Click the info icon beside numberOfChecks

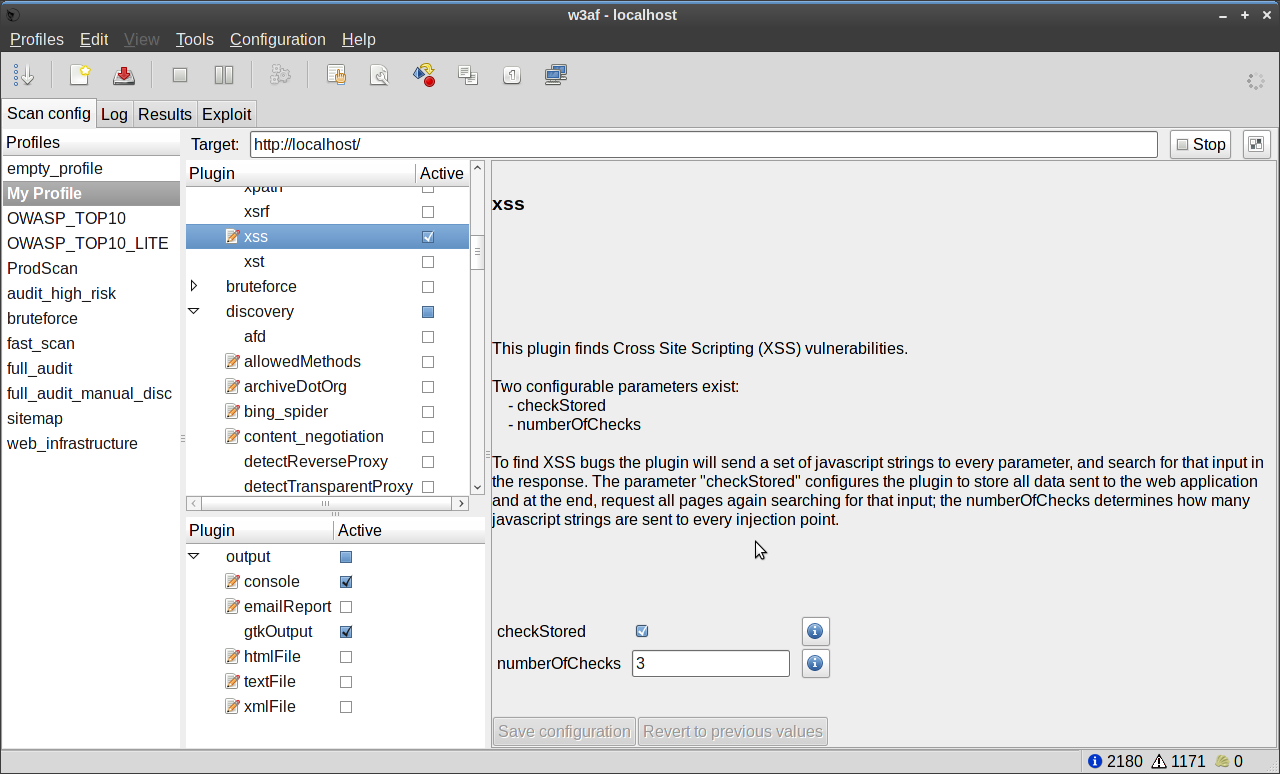pos(815,664)
